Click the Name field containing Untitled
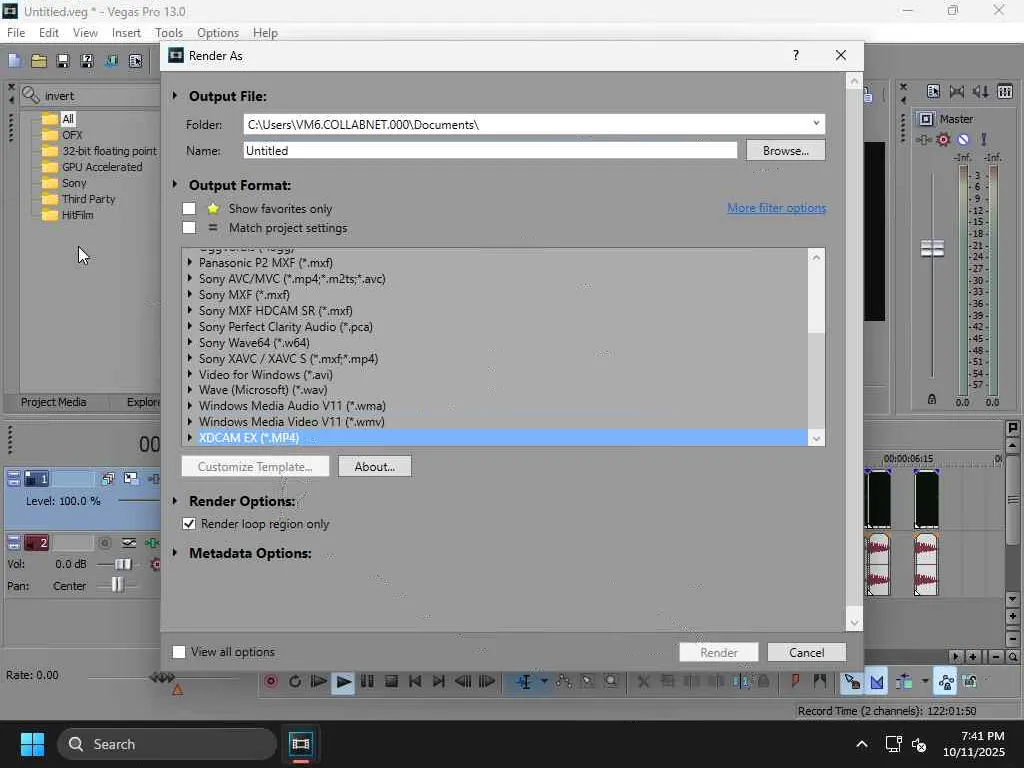This screenshot has width=1024, height=768. tap(490, 150)
